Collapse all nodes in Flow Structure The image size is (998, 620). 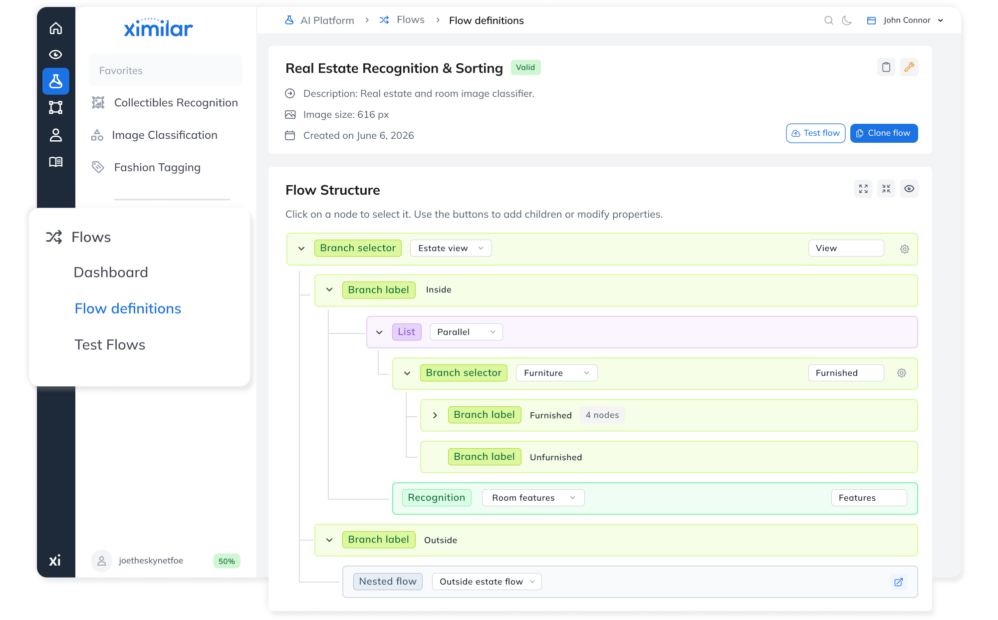pyautogui.click(x=886, y=188)
